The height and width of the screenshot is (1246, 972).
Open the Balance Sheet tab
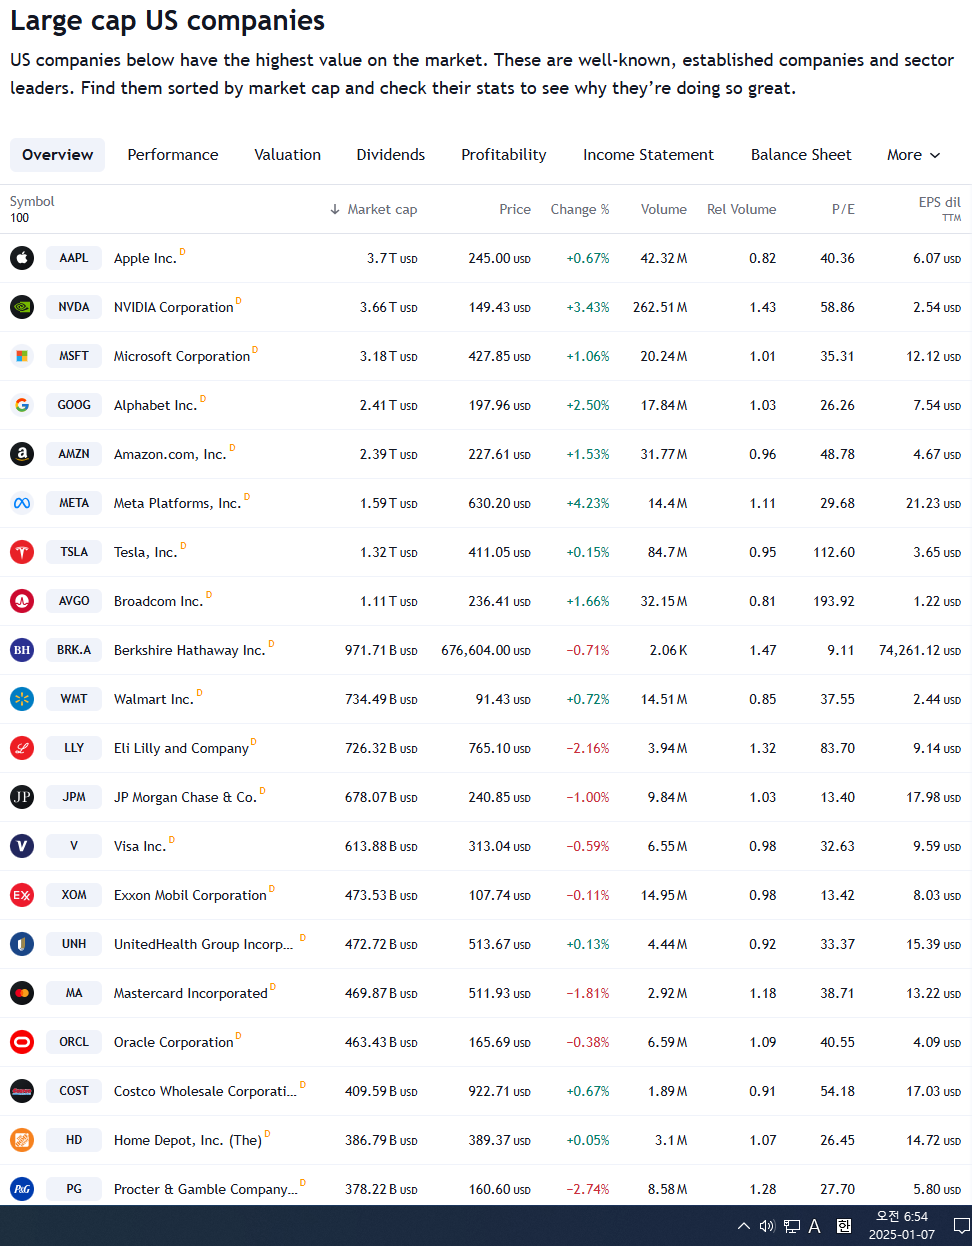tap(802, 155)
